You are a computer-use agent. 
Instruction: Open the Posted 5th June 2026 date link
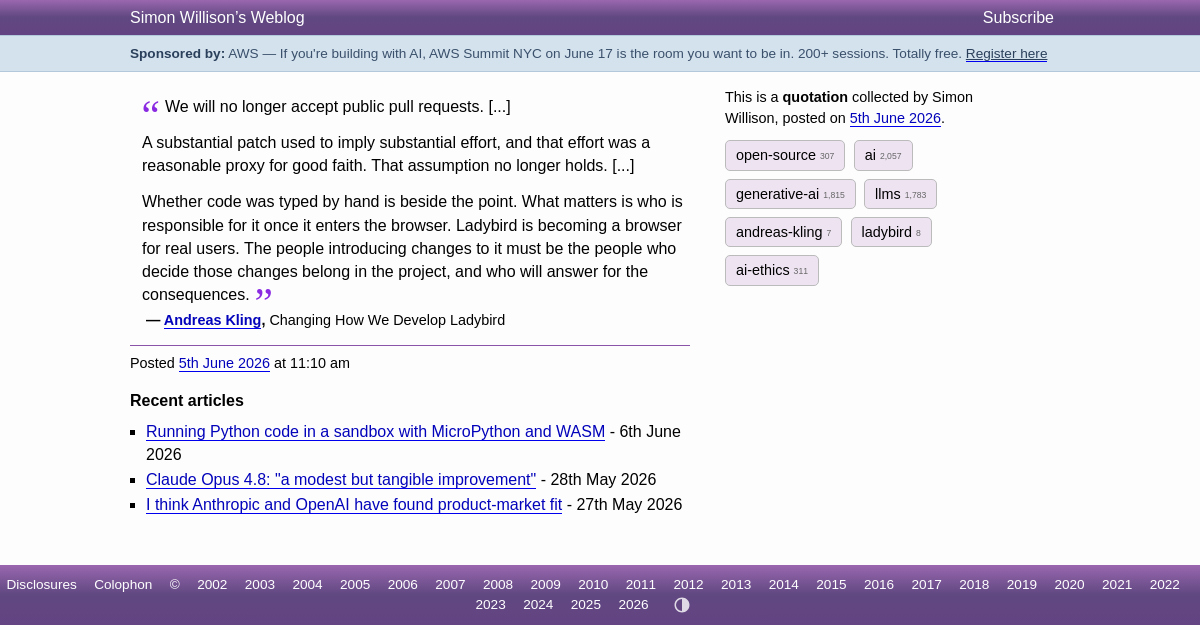click(x=224, y=363)
